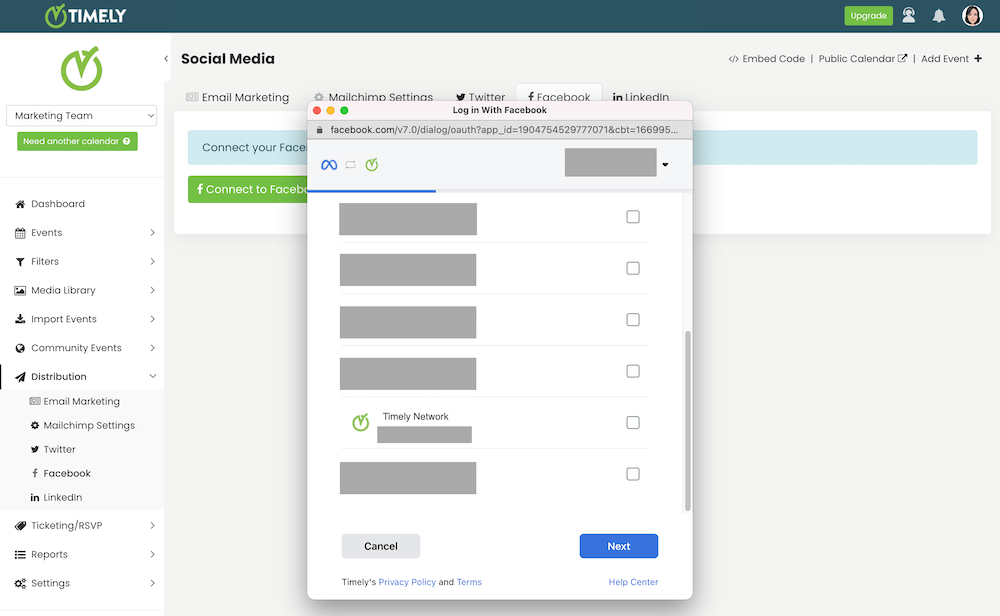Image resolution: width=1000 pixels, height=616 pixels.
Task: Expand the Ticketing/RSVP chevron
Action: 152,525
